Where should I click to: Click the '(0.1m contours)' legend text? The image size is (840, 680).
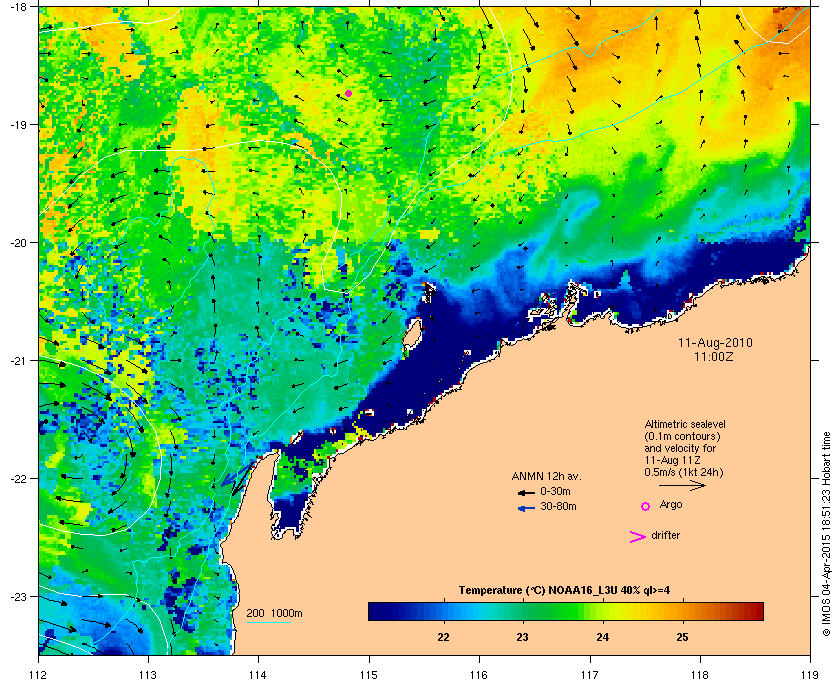682,436
